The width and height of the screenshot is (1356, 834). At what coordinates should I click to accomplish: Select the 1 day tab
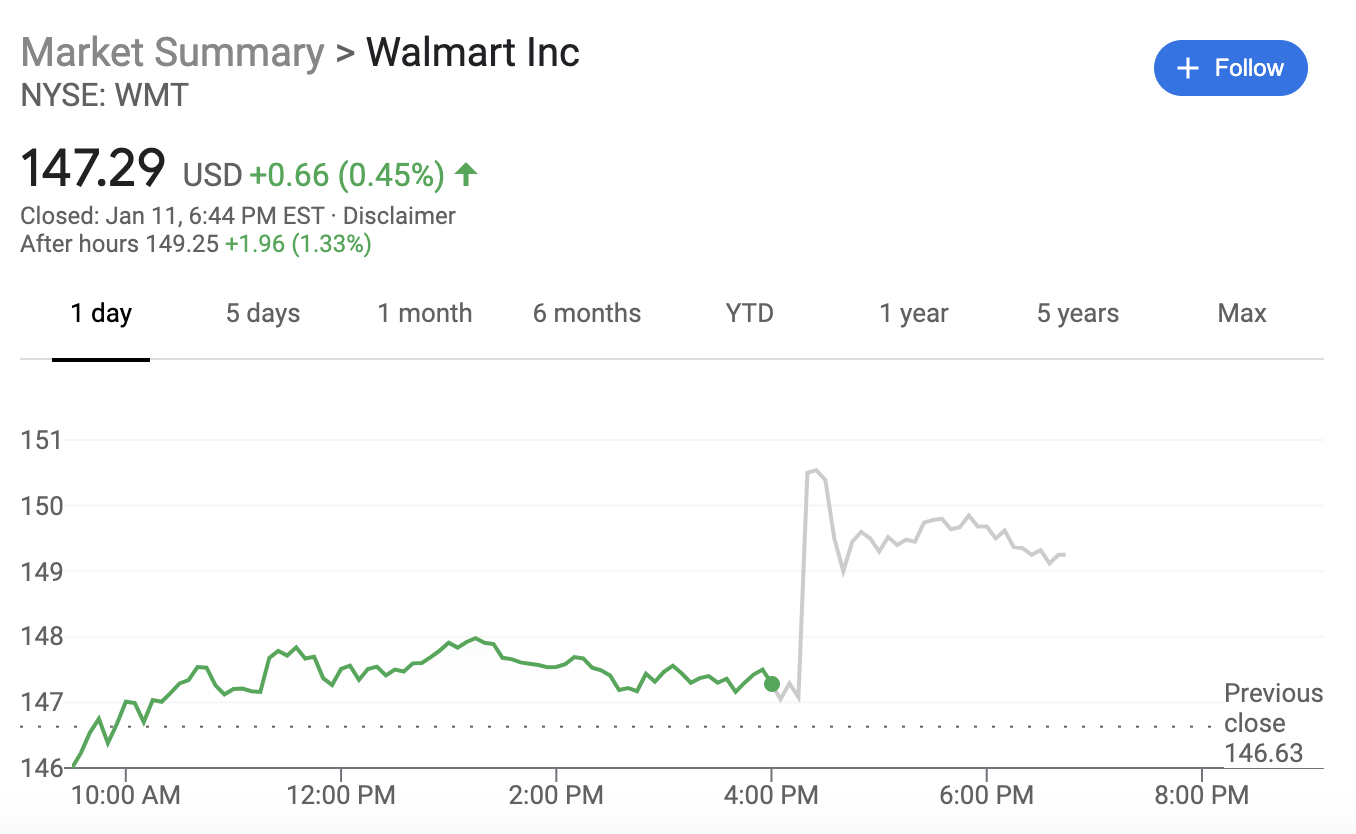pos(101,313)
